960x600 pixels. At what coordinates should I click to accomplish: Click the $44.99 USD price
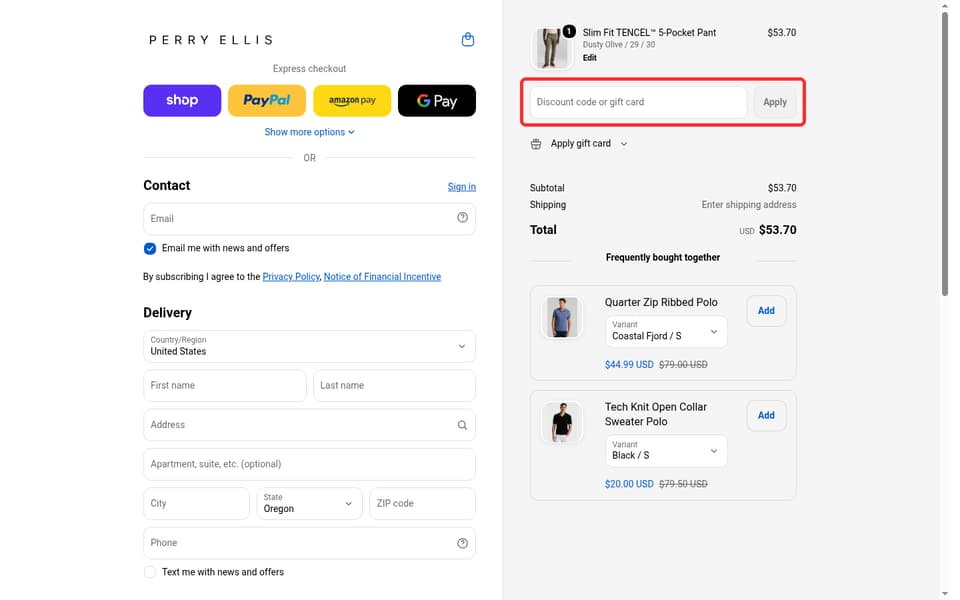click(629, 365)
